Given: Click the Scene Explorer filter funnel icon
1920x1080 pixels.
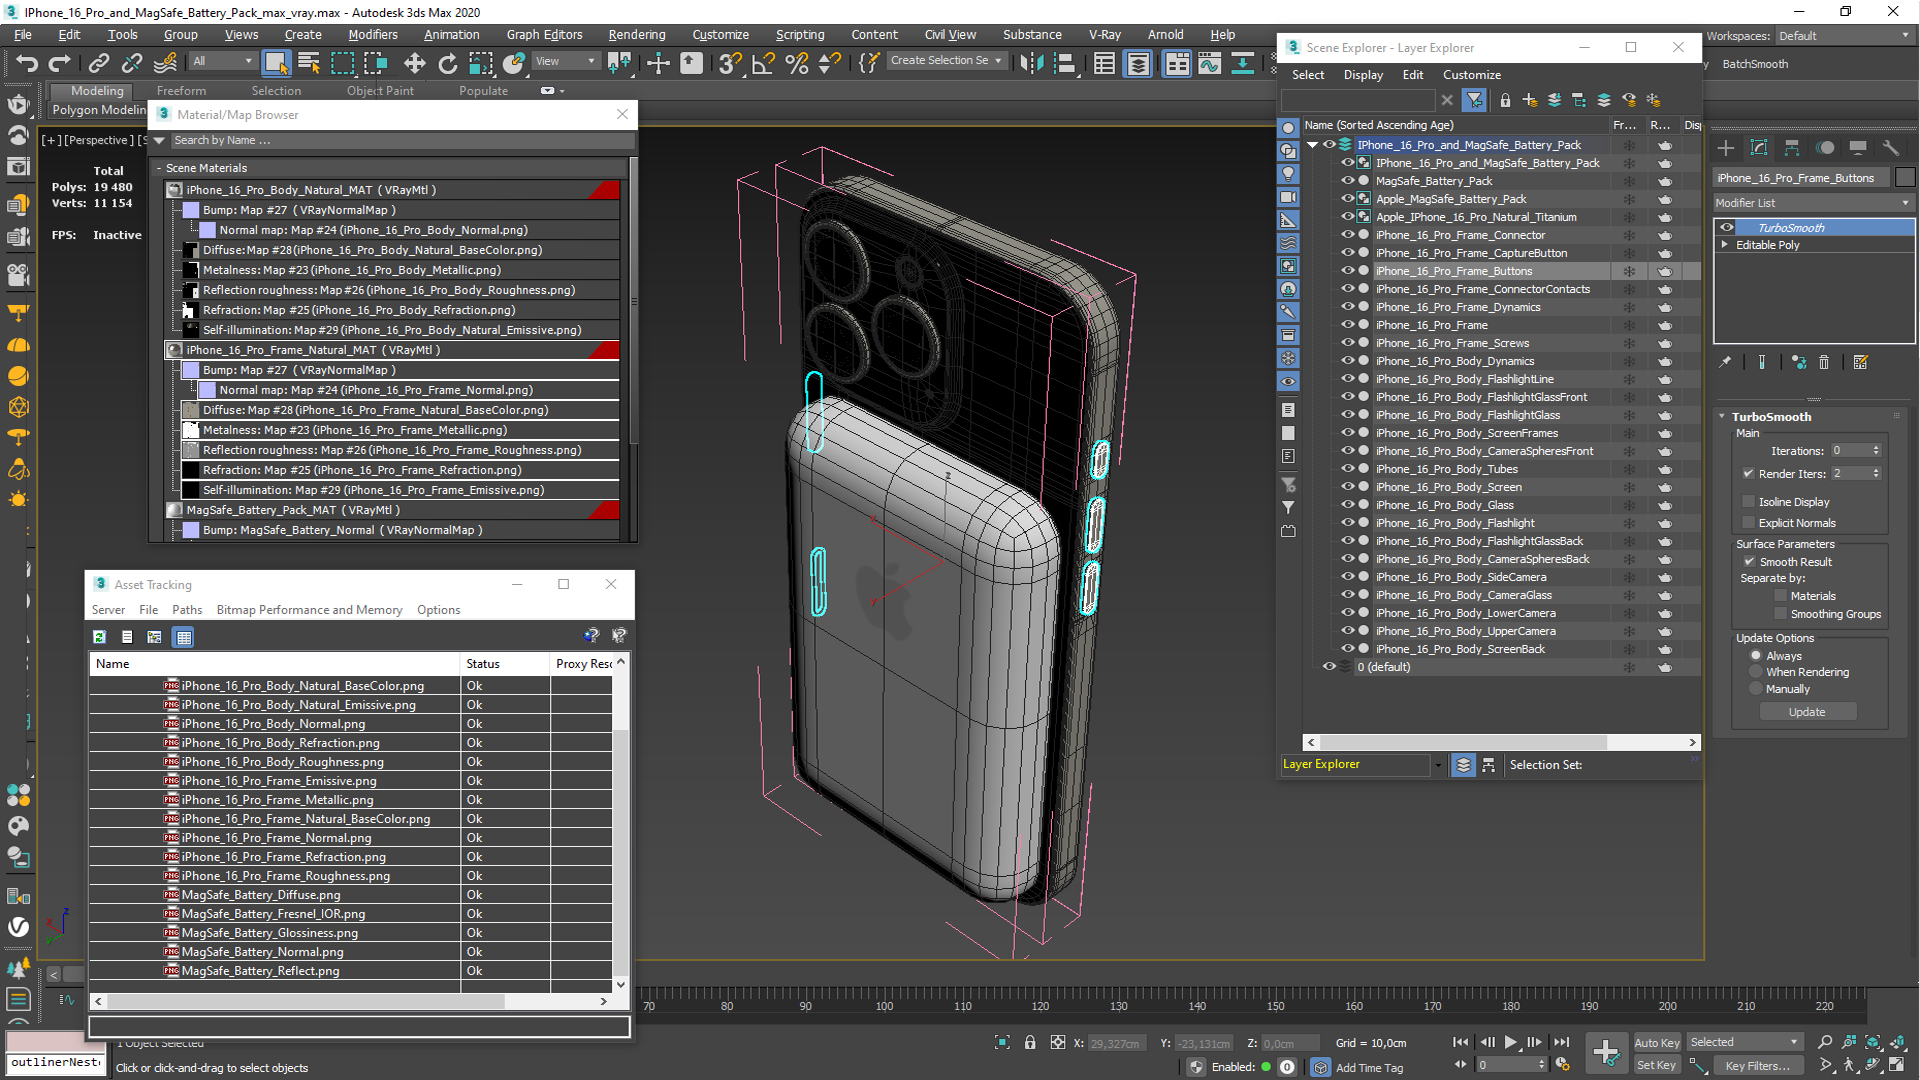Looking at the screenshot, I should (x=1474, y=100).
